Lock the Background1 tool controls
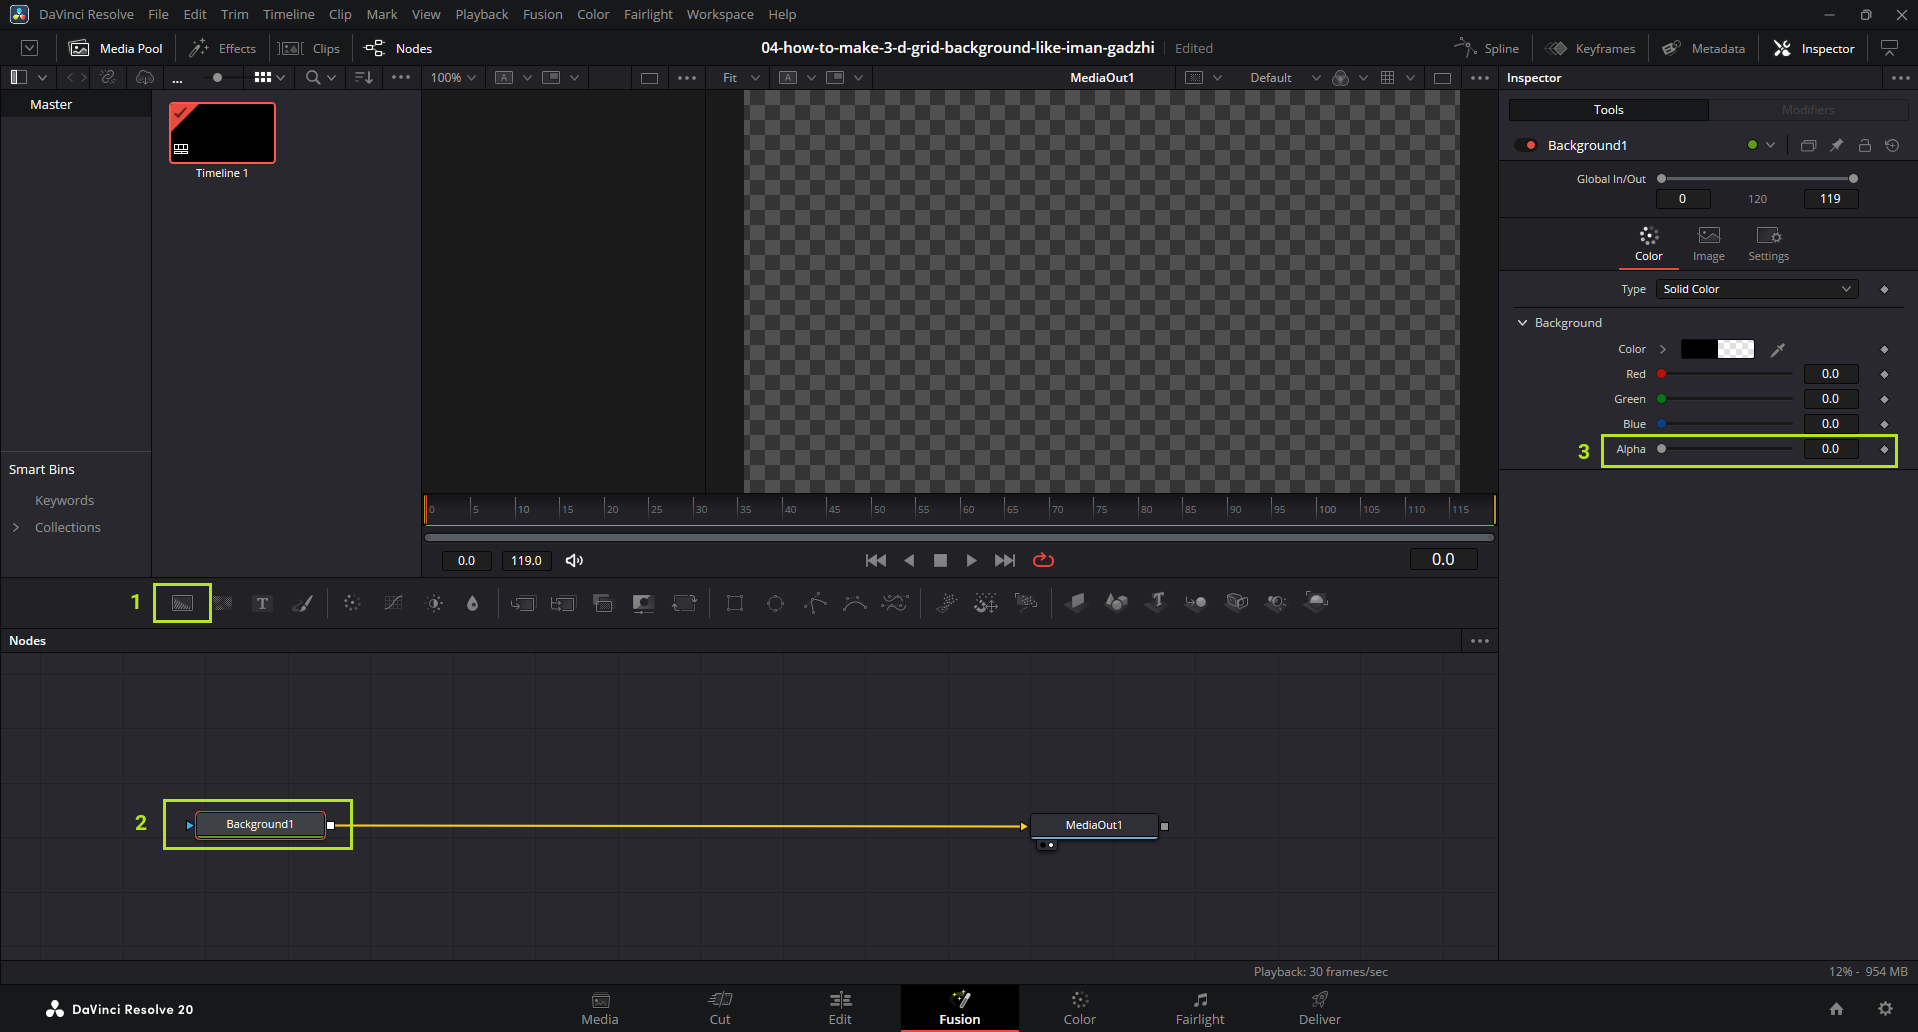This screenshot has height=1032, width=1918. pos(1864,145)
